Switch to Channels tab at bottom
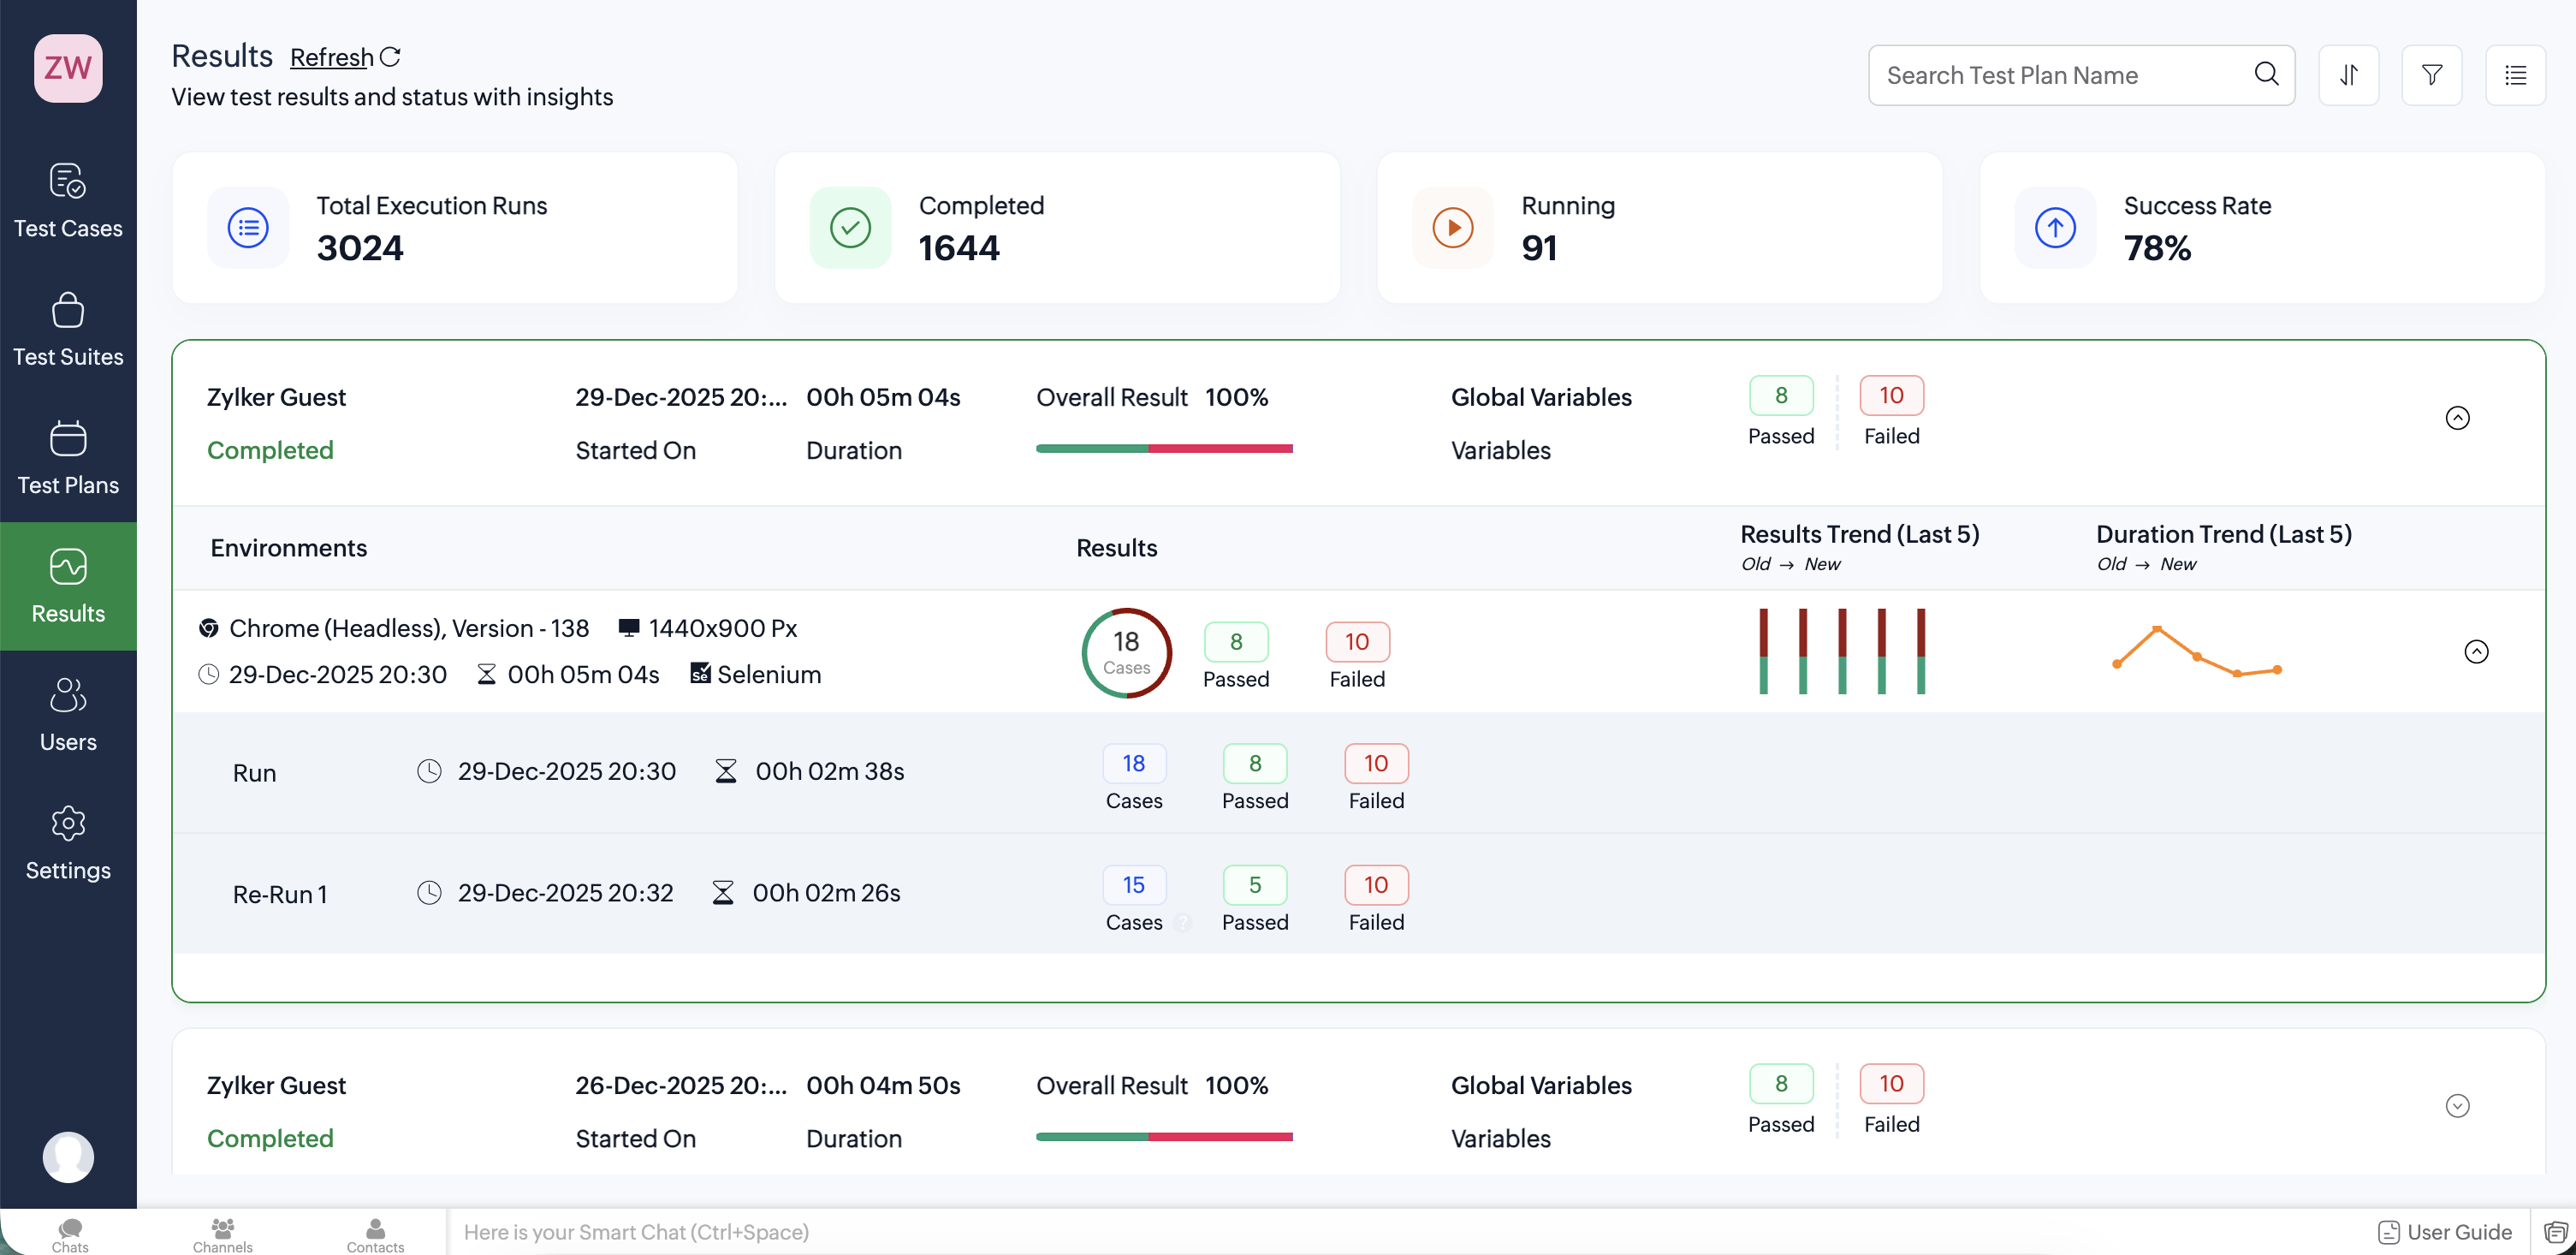 (x=222, y=1234)
